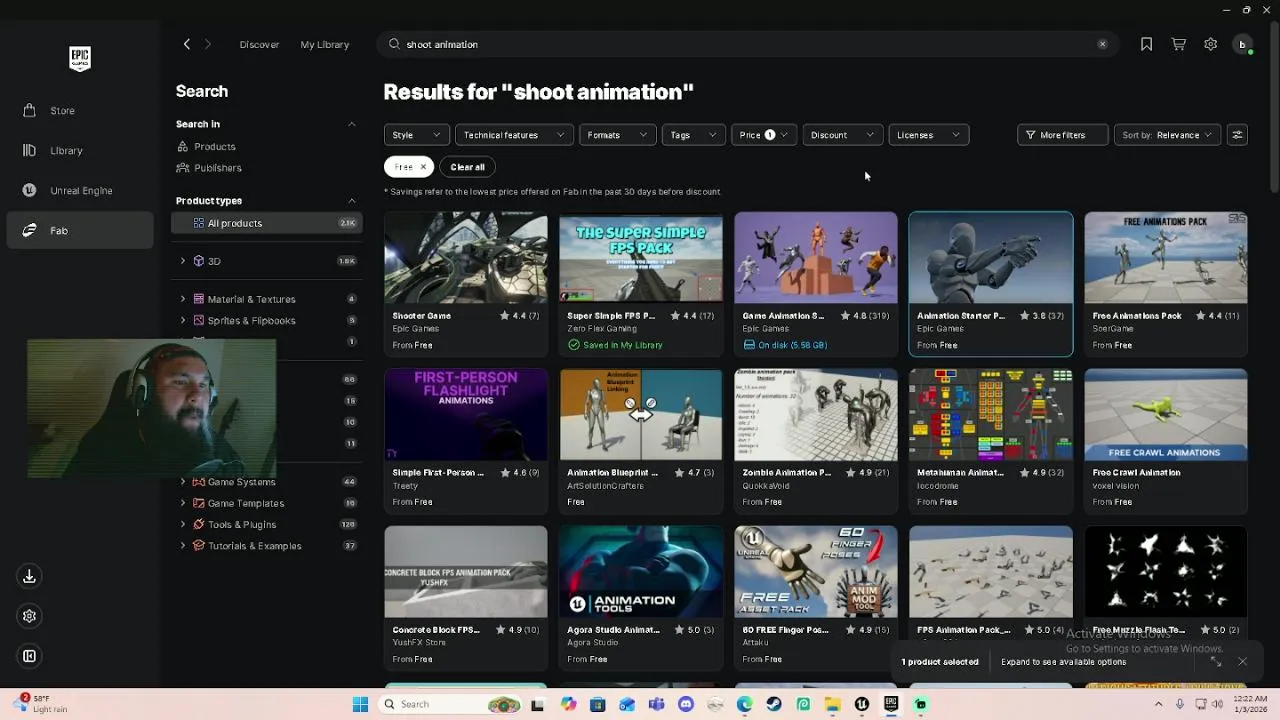This screenshot has width=1280, height=720.
Task: Open the Tags filter dropdown
Action: tap(693, 135)
